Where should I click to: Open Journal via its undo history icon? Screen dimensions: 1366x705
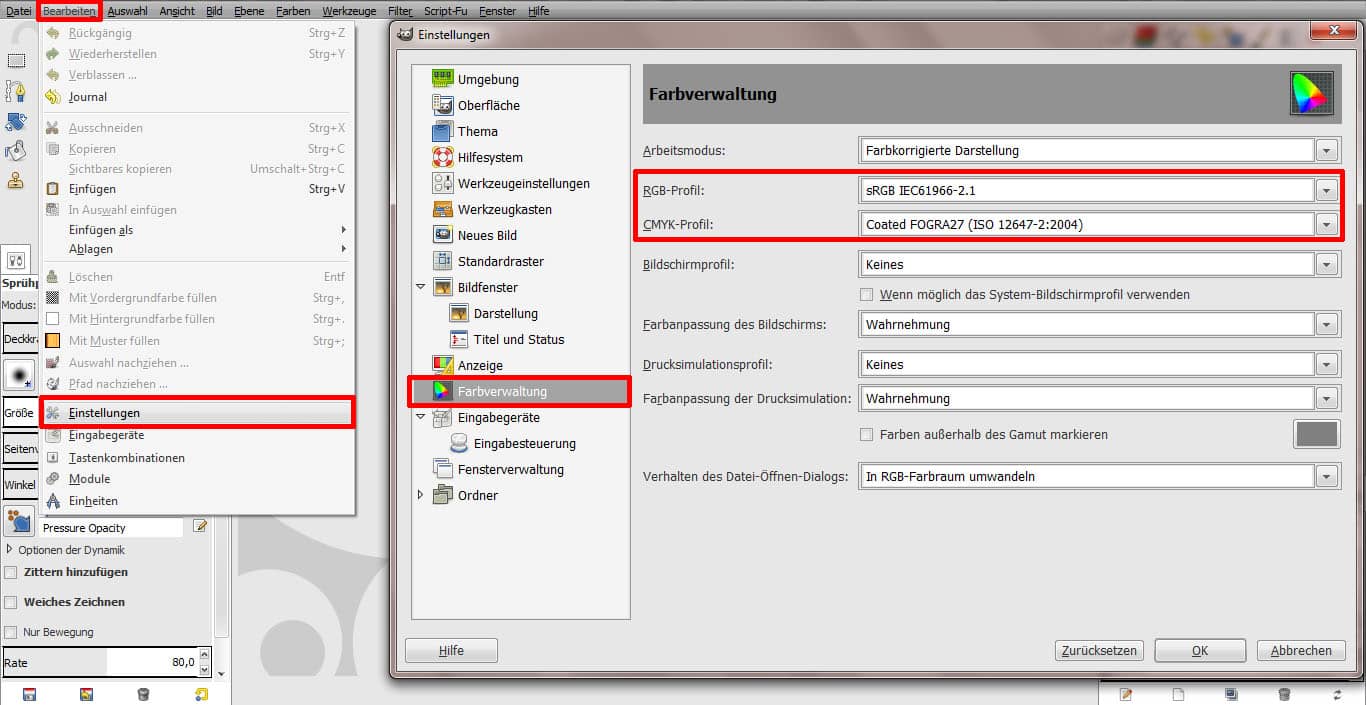click(53, 97)
